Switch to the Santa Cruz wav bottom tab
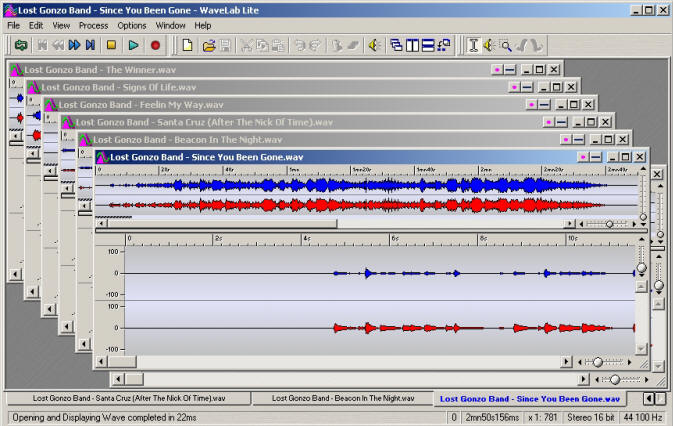Viewport: 673px width, 426px height. pyautogui.click(x=129, y=398)
